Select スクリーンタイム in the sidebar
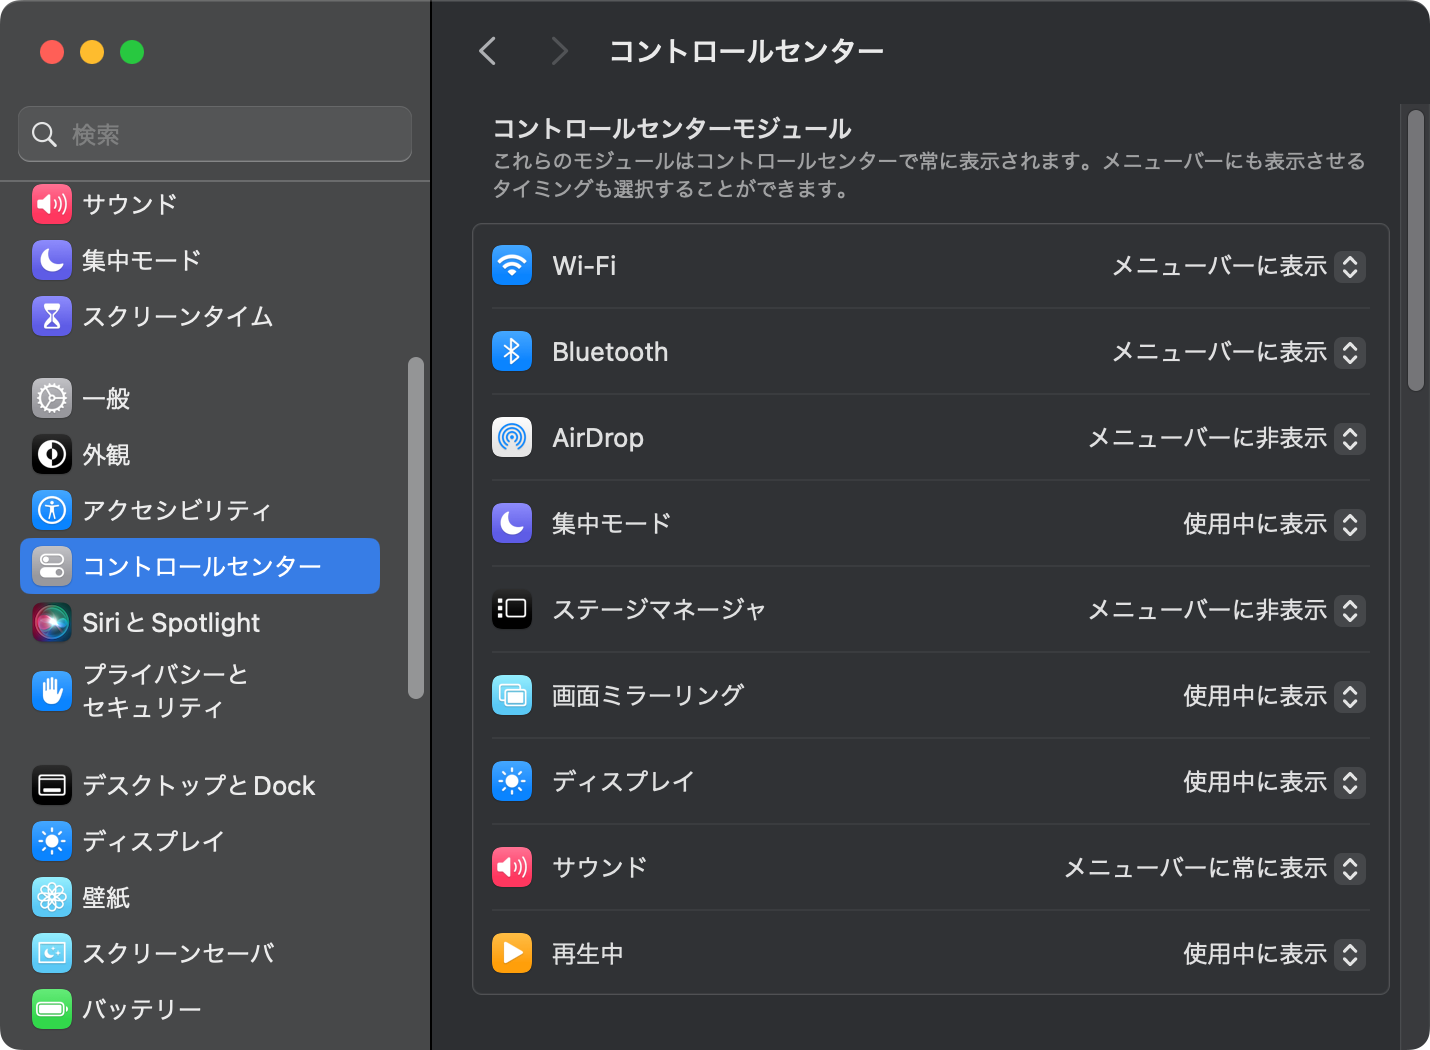Image resolution: width=1430 pixels, height=1050 pixels. point(178,316)
